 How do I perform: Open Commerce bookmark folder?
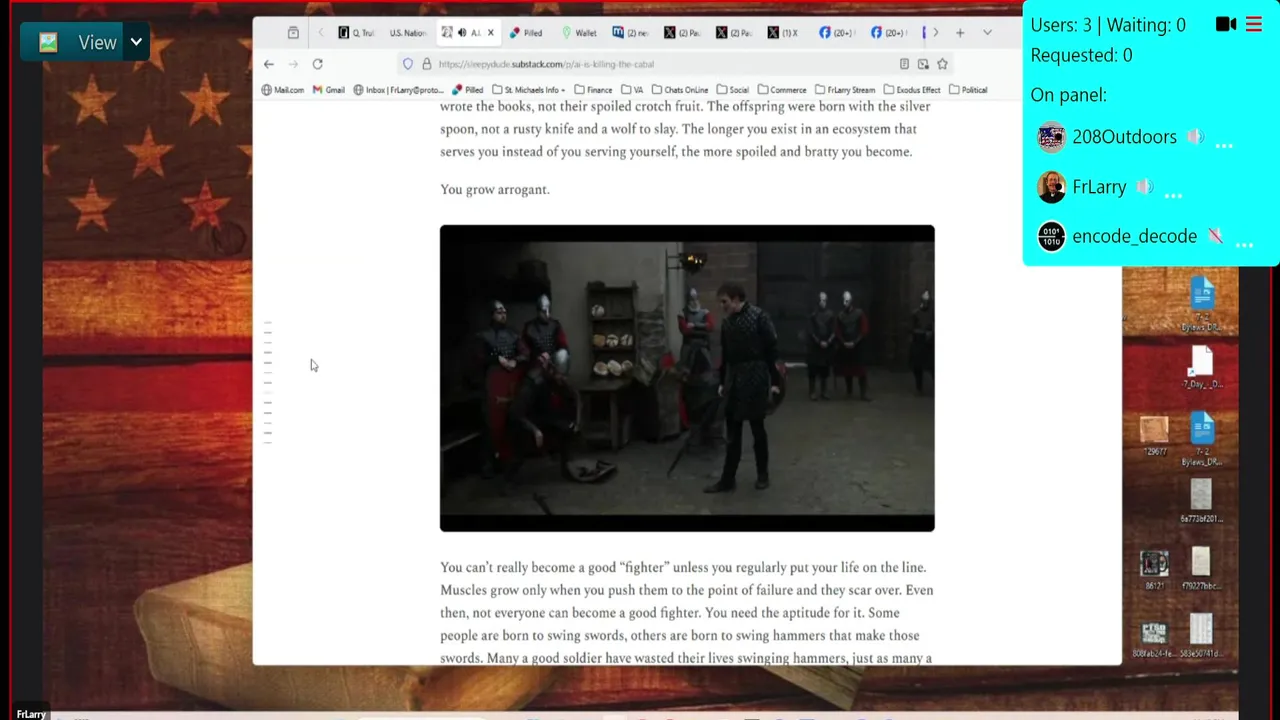coord(782,90)
